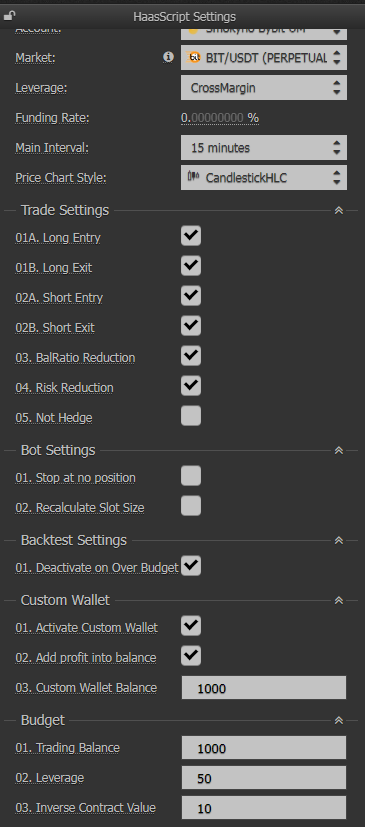Click the 03. Custom Wallet Balance input field
This screenshot has width=365, height=827.
pos(264,688)
